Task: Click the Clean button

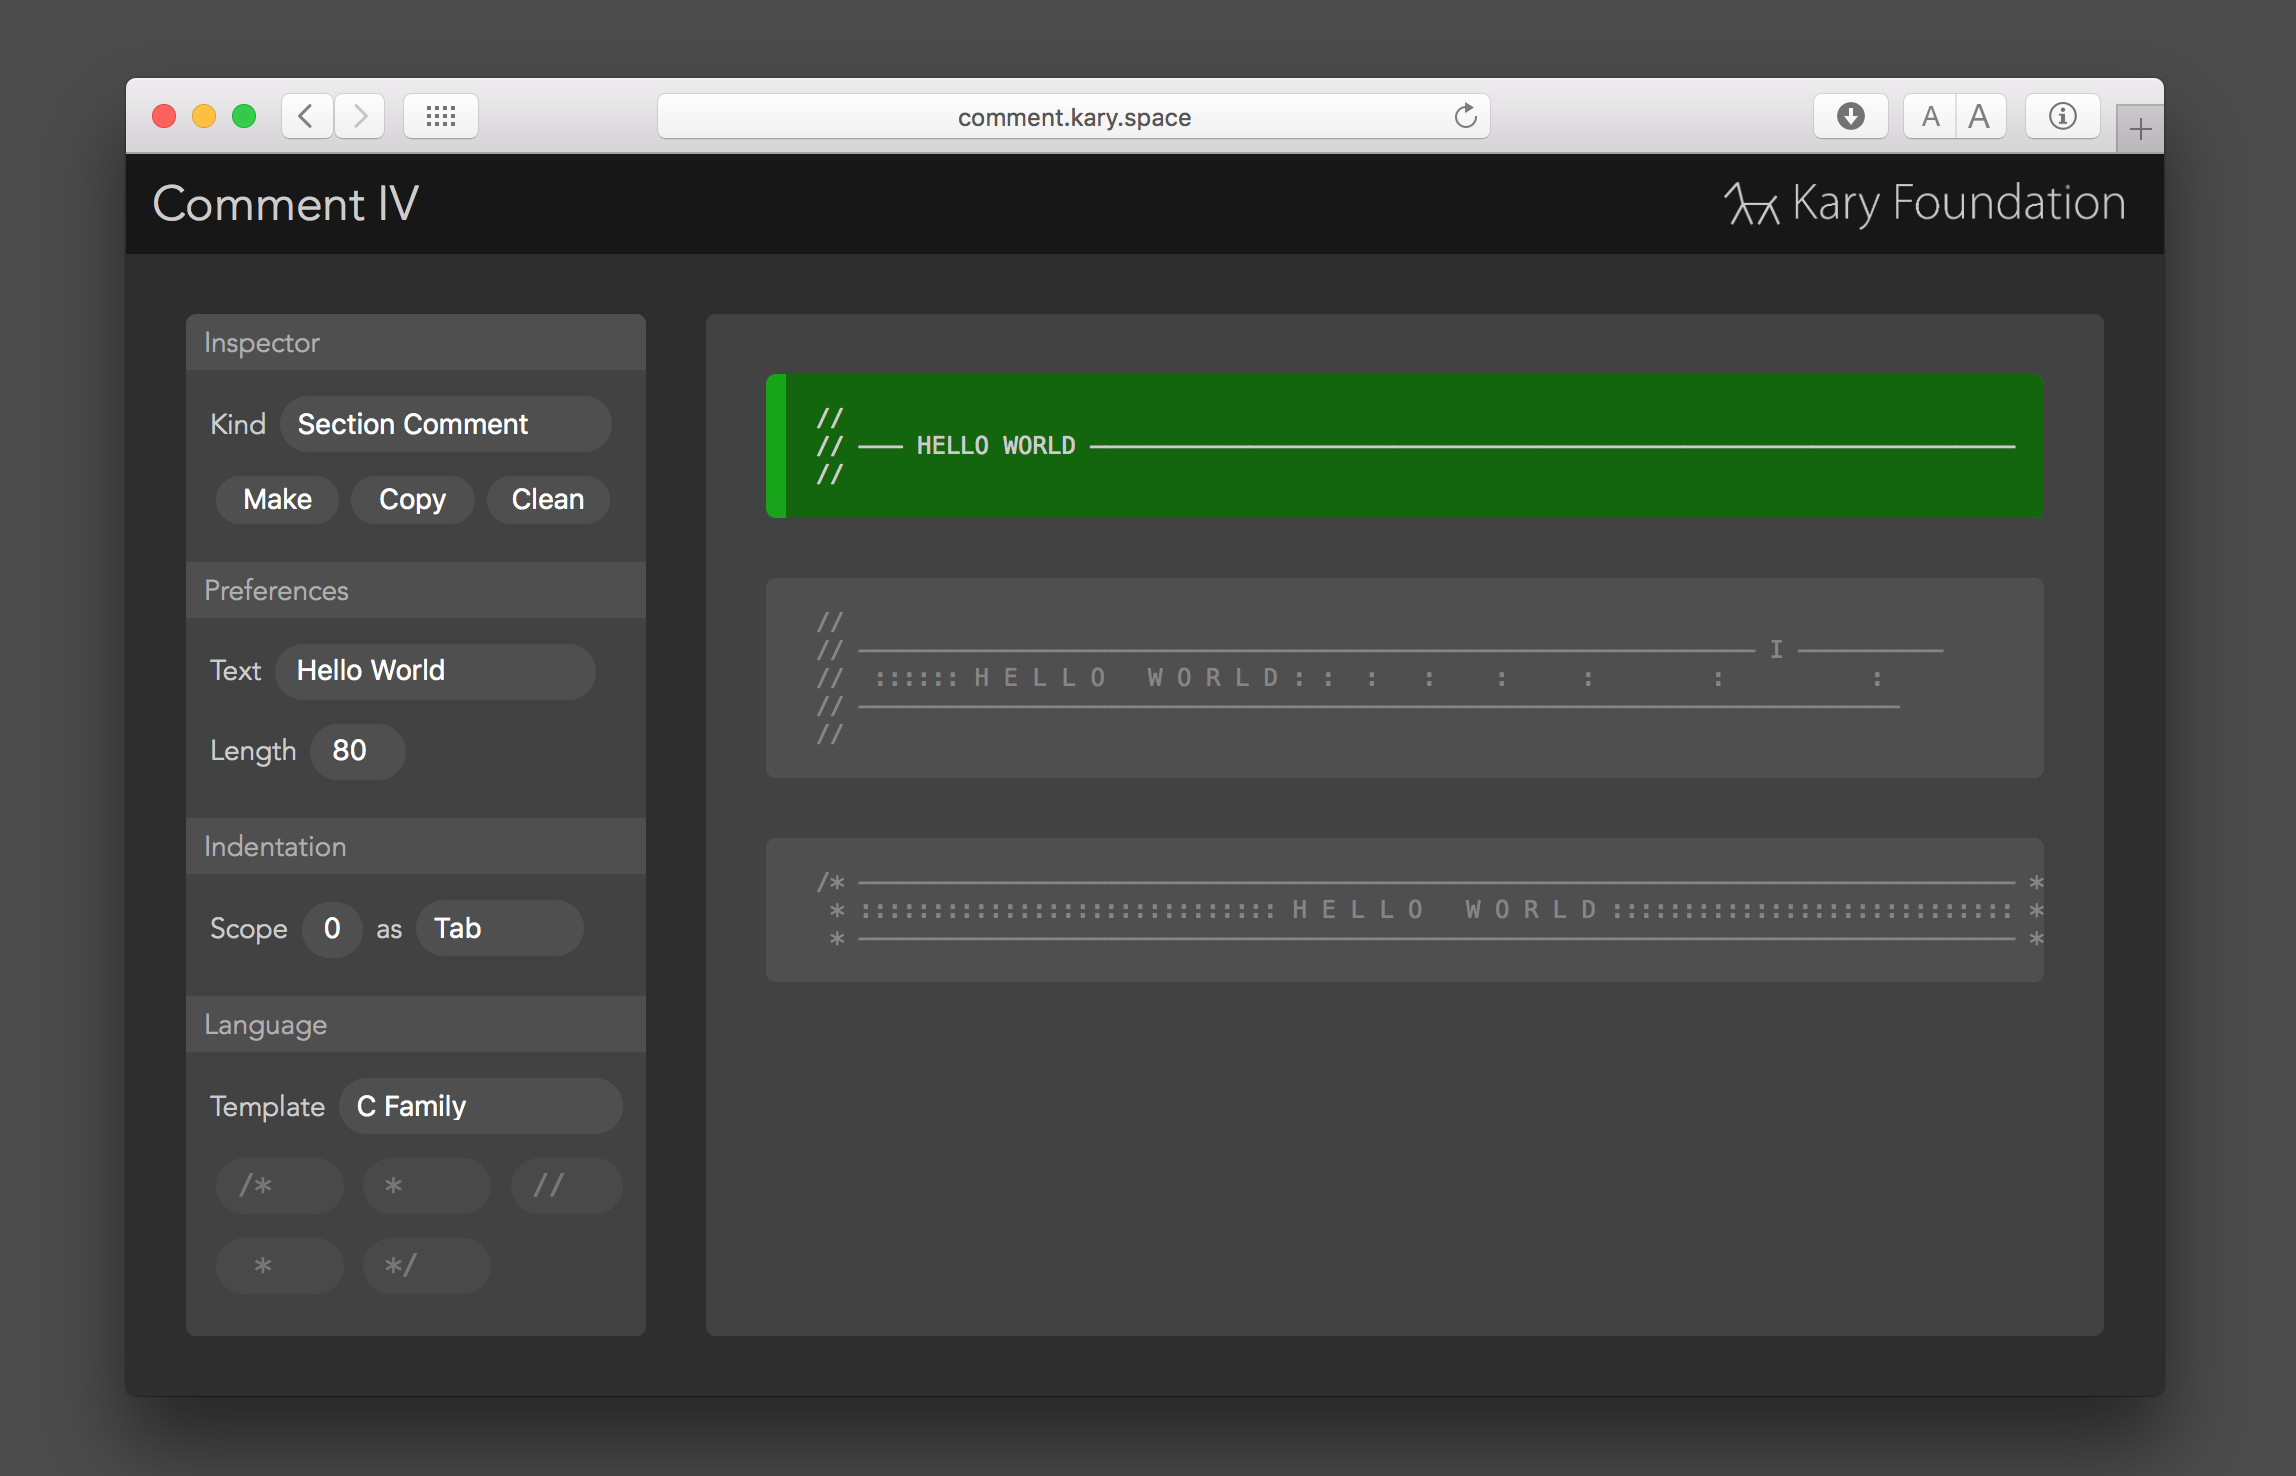Action: pos(548,499)
